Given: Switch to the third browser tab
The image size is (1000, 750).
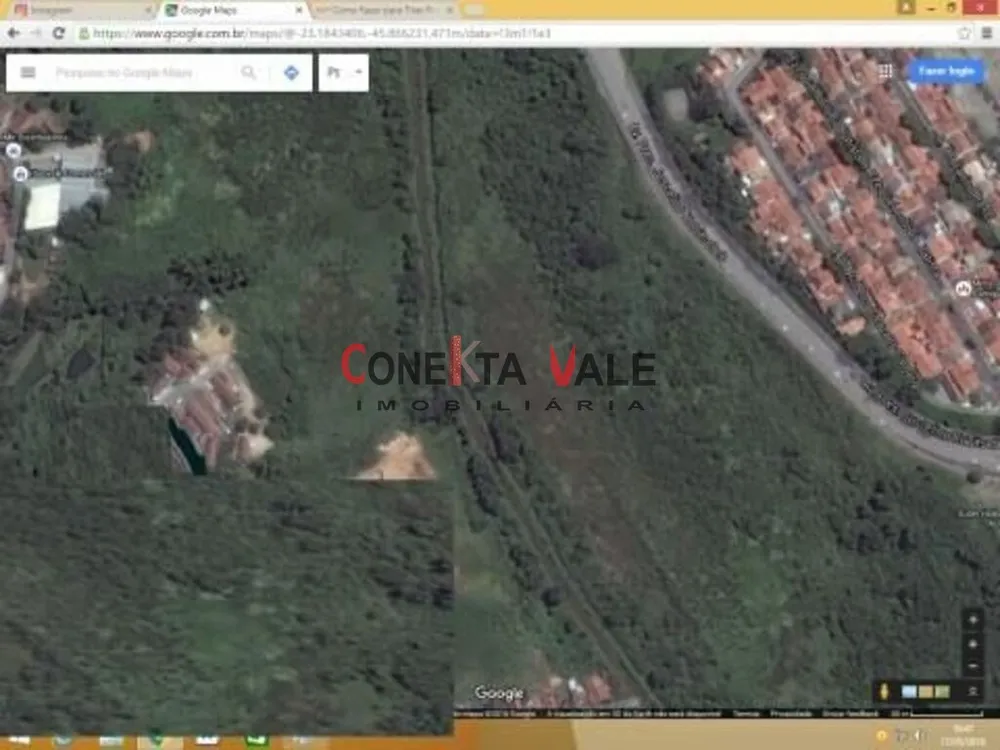Looking at the screenshot, I should click(x=384, y=10).
